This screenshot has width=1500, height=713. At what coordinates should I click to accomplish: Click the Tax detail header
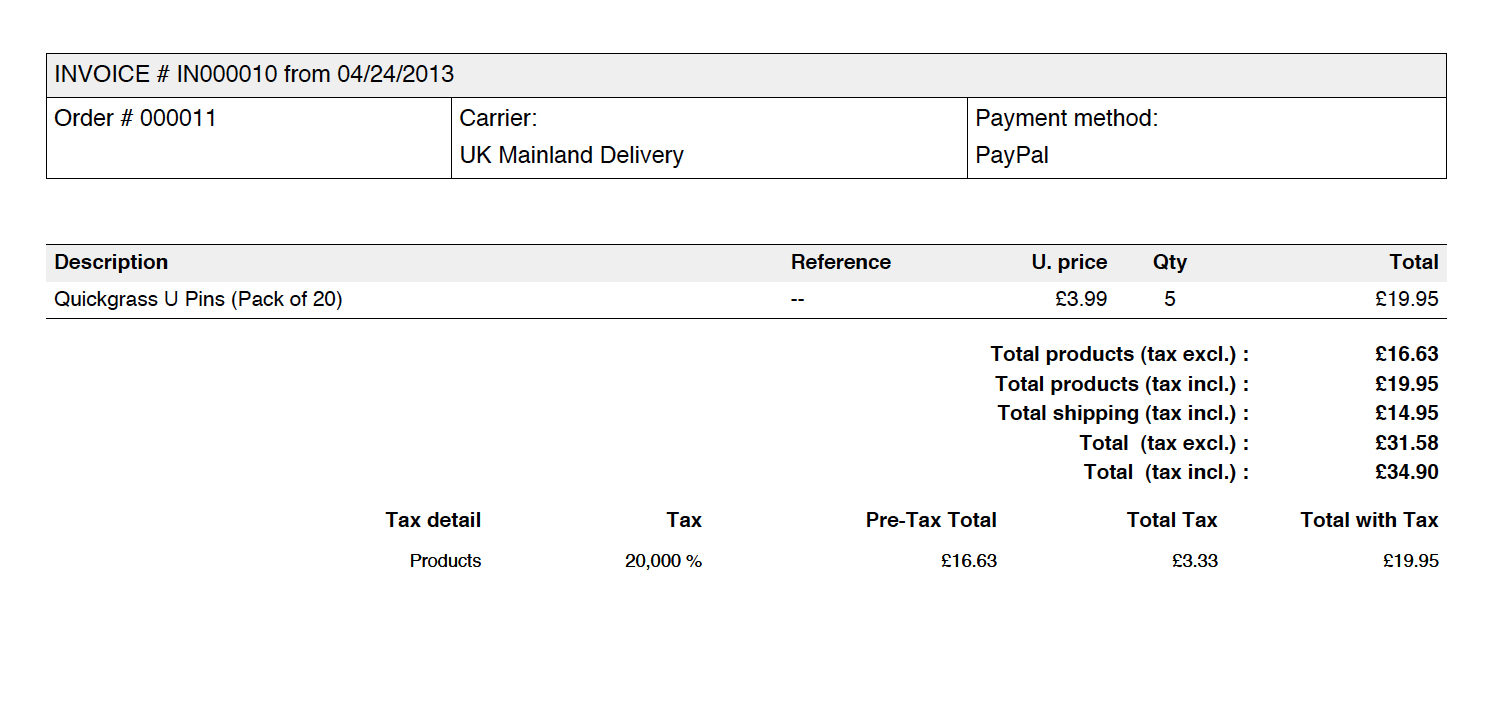[433, 520]
